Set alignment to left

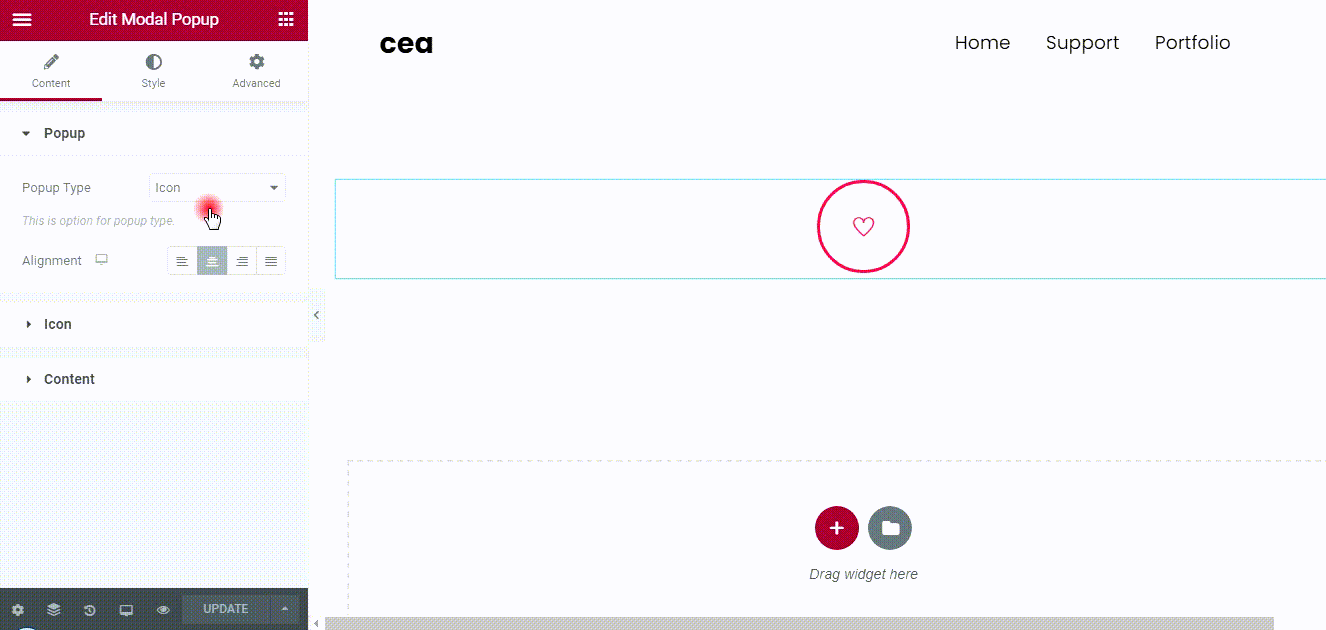182,261
